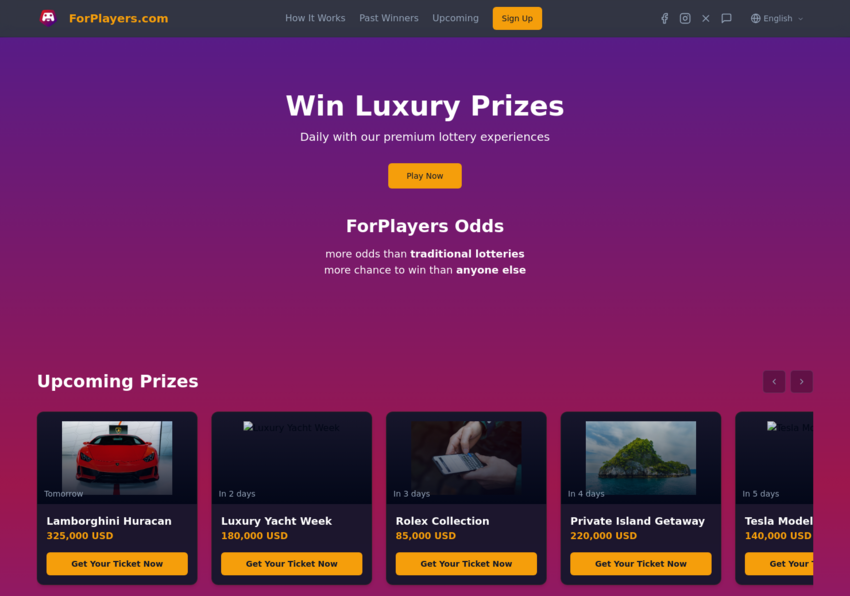Get ticket for Lamborghini Huracan

117,563
